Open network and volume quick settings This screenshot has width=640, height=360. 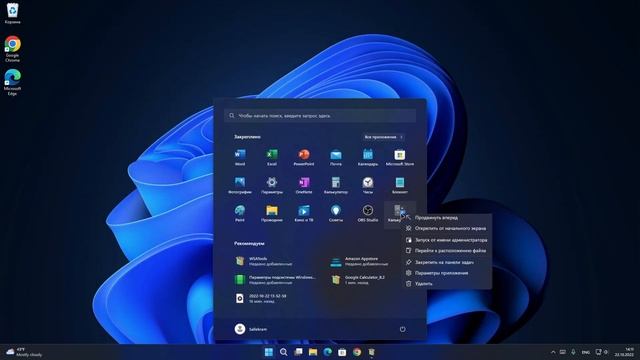pos(602,352)
